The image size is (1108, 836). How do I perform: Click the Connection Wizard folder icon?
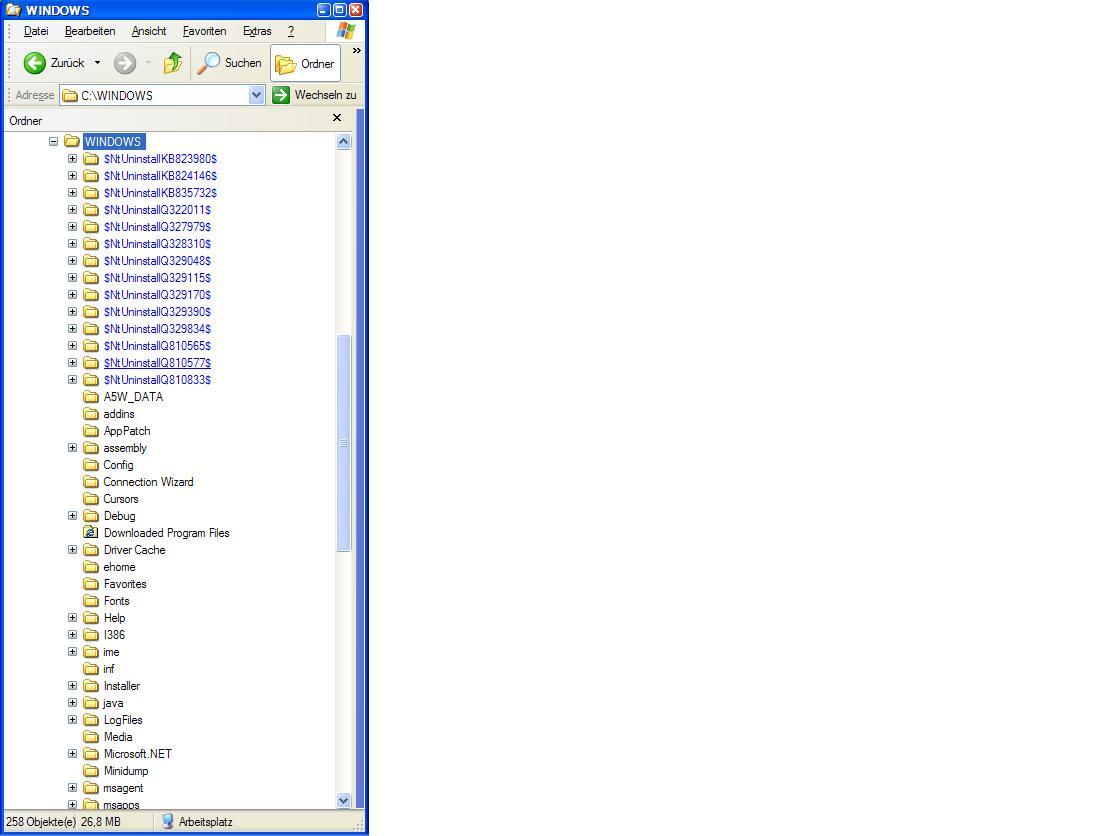click(90, 481)
